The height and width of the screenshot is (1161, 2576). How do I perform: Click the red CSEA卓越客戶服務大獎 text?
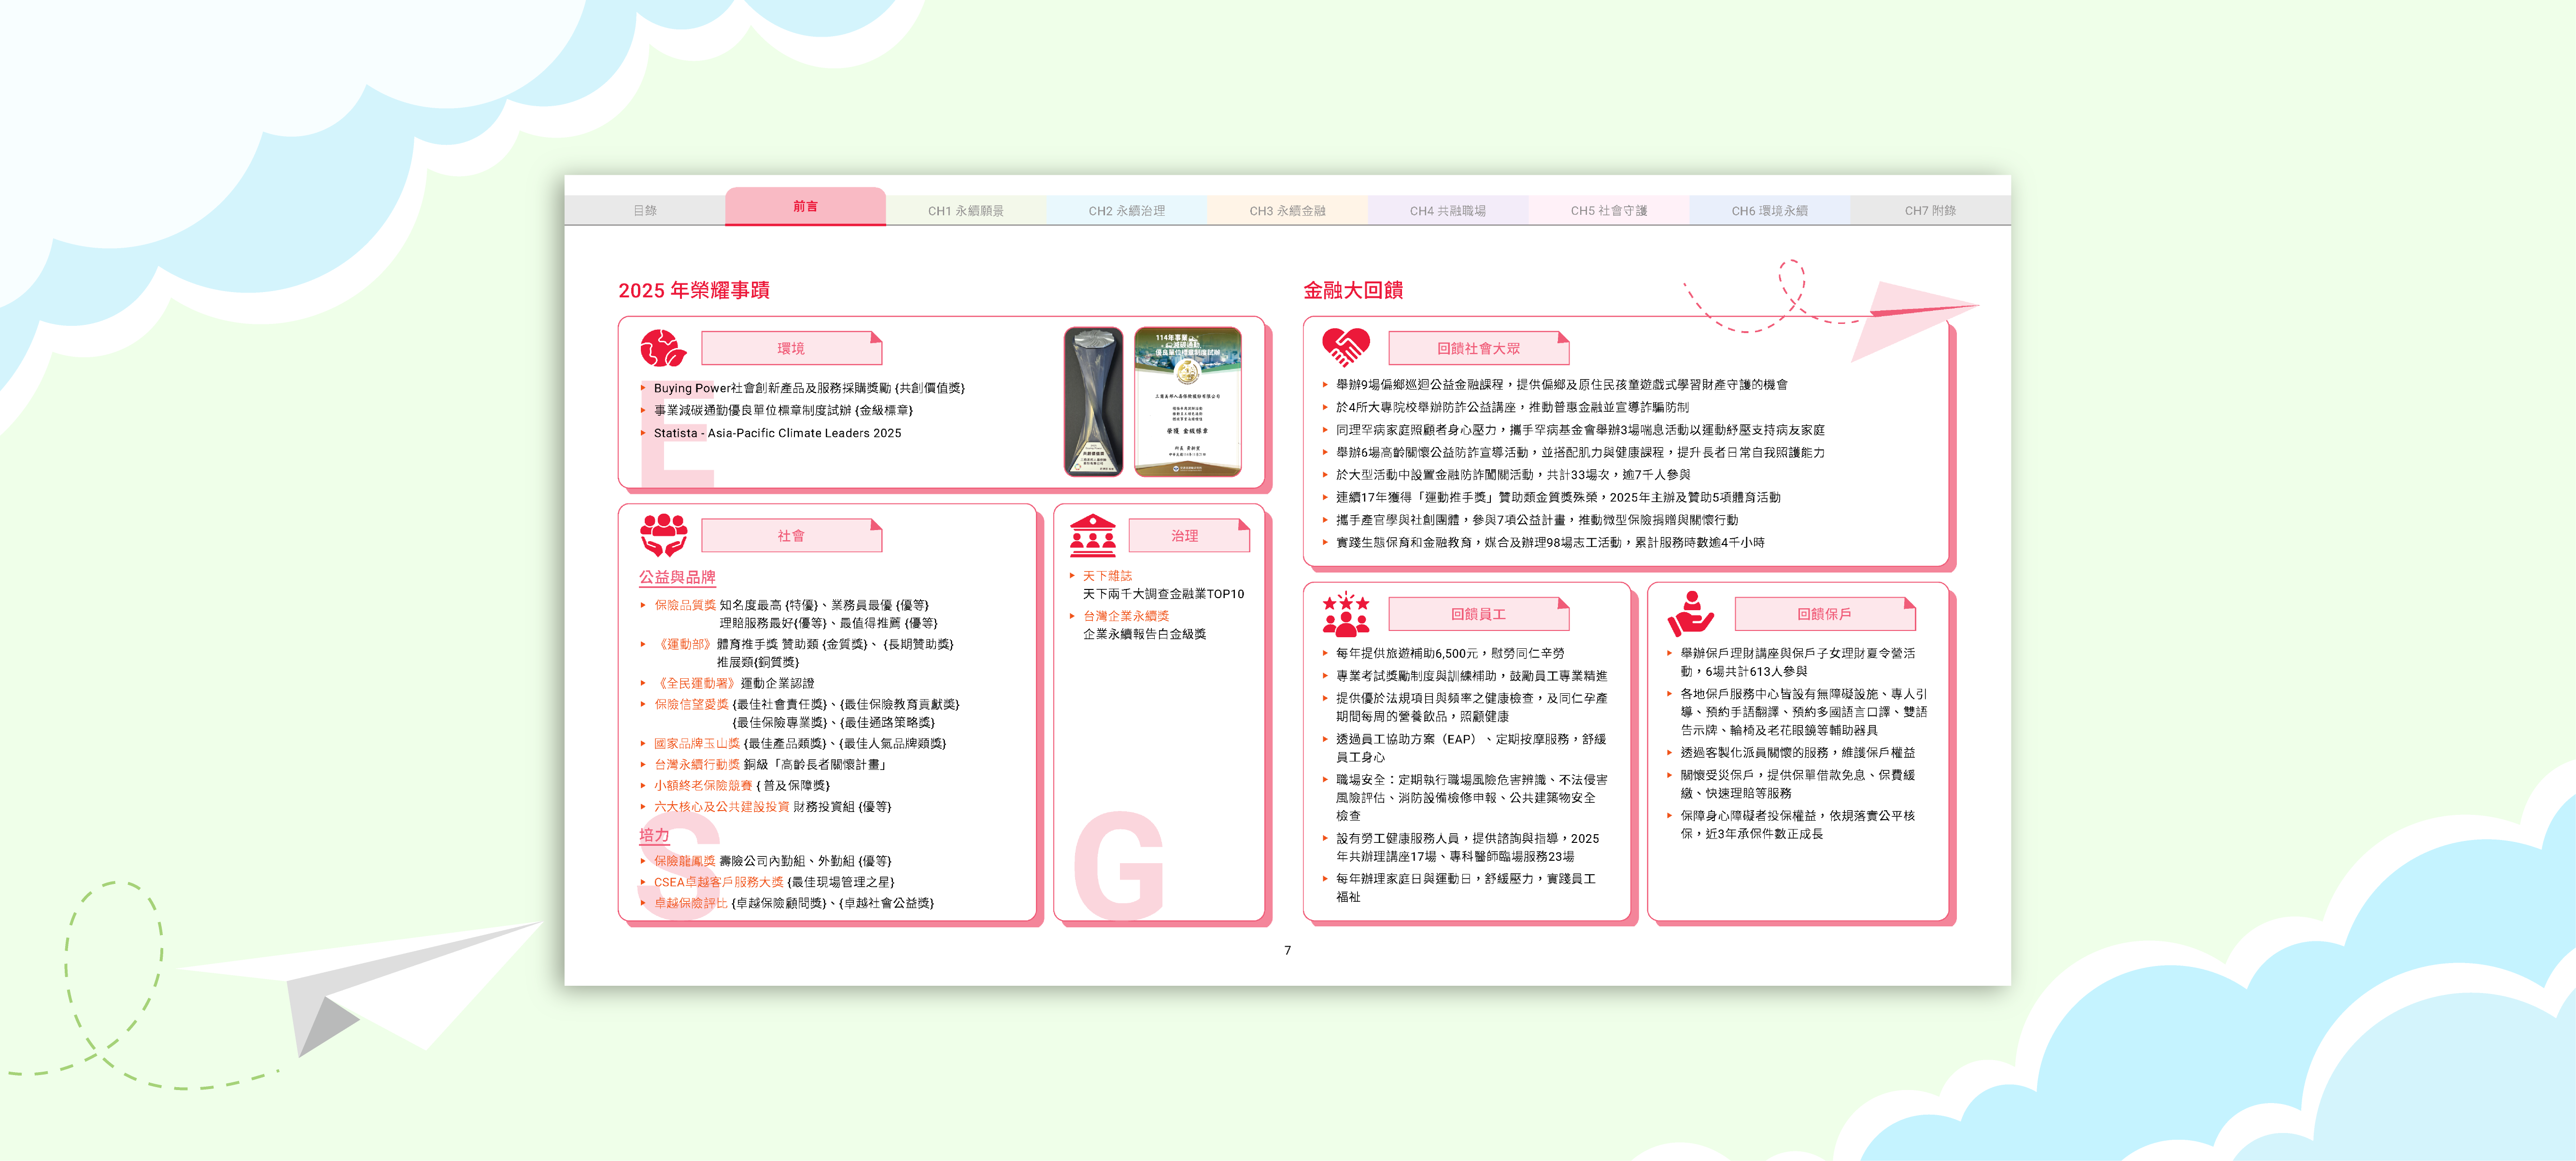click(719, 882)
